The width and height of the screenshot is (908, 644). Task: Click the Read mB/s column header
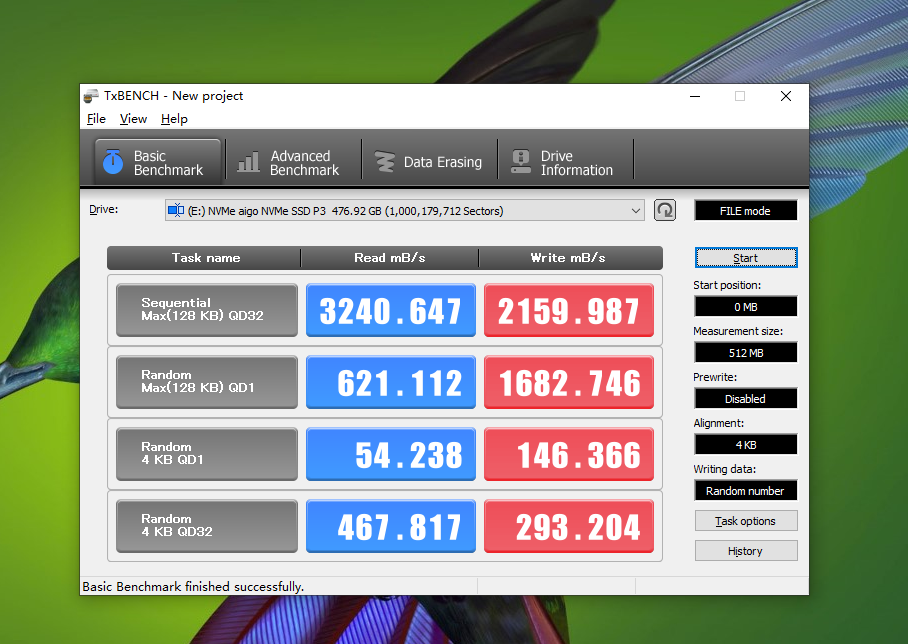click(x=390, y=258)
